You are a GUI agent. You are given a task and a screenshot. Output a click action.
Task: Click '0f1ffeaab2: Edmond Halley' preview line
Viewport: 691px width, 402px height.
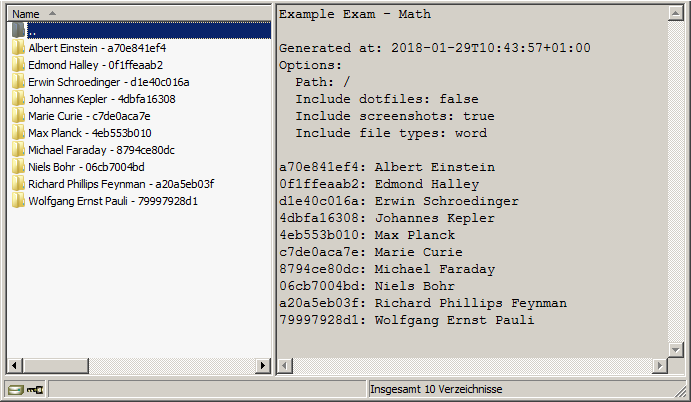(379, 184)
